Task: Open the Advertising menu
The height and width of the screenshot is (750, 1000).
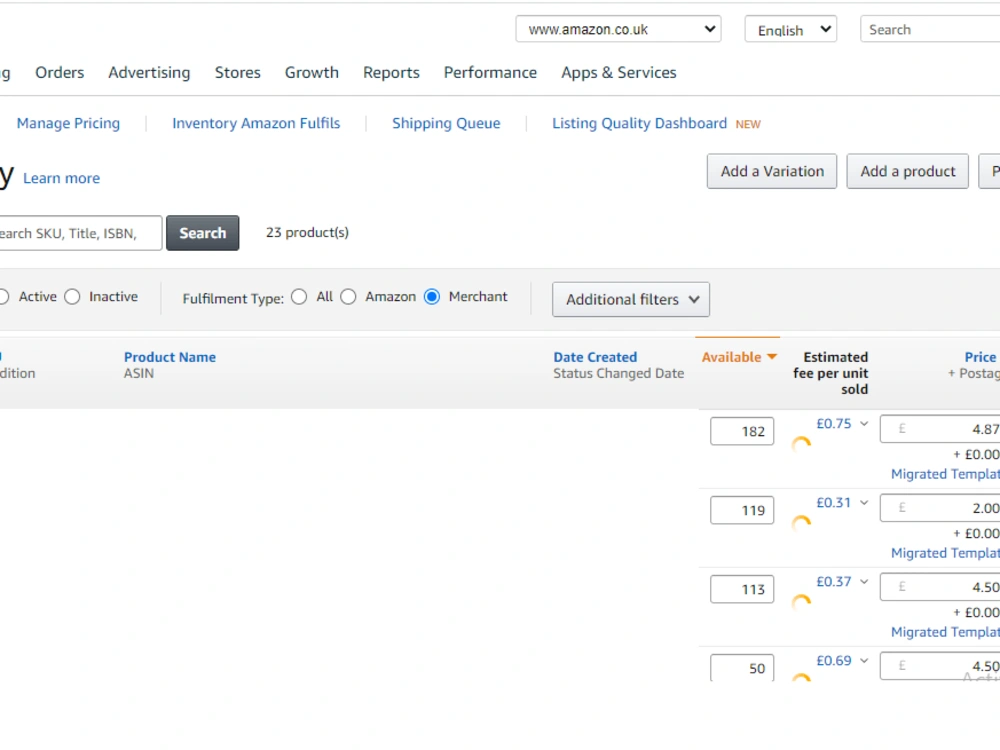Action: [149, 73]
